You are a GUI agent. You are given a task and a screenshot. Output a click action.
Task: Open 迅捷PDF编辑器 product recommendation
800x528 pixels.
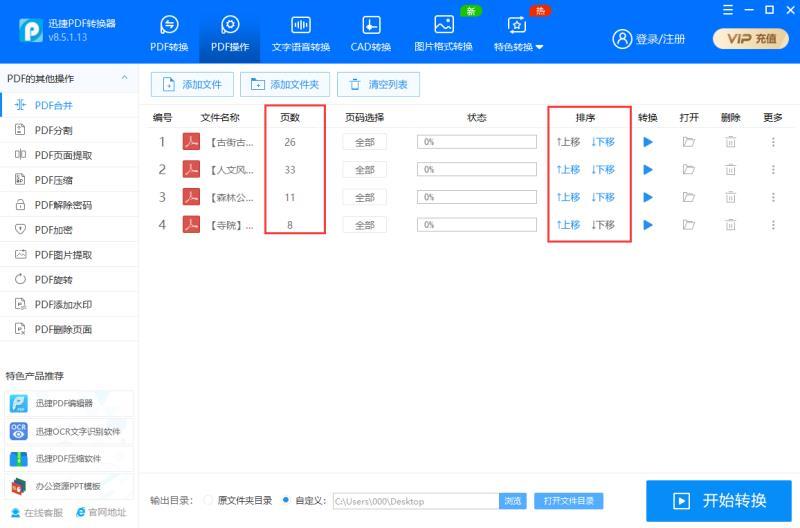click(x=69, y=404)
